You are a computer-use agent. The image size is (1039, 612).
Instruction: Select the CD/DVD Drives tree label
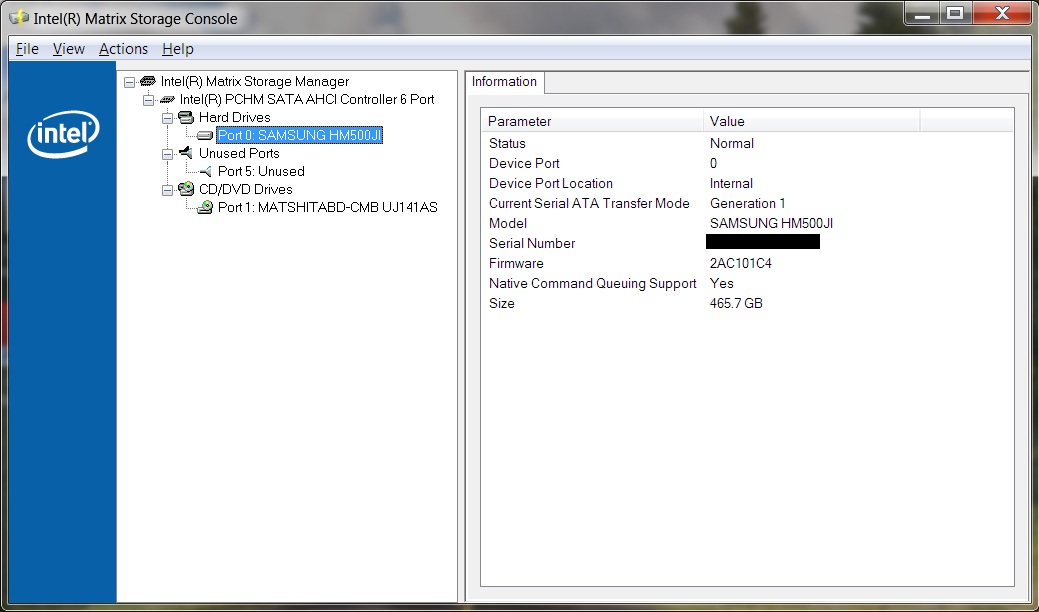coord(246,189)
